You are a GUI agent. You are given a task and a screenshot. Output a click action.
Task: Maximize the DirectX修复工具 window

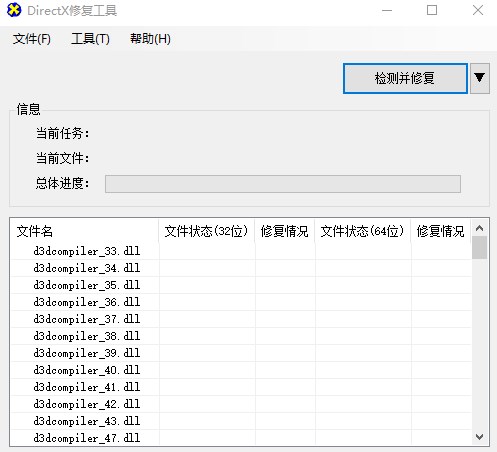[432, 10]
